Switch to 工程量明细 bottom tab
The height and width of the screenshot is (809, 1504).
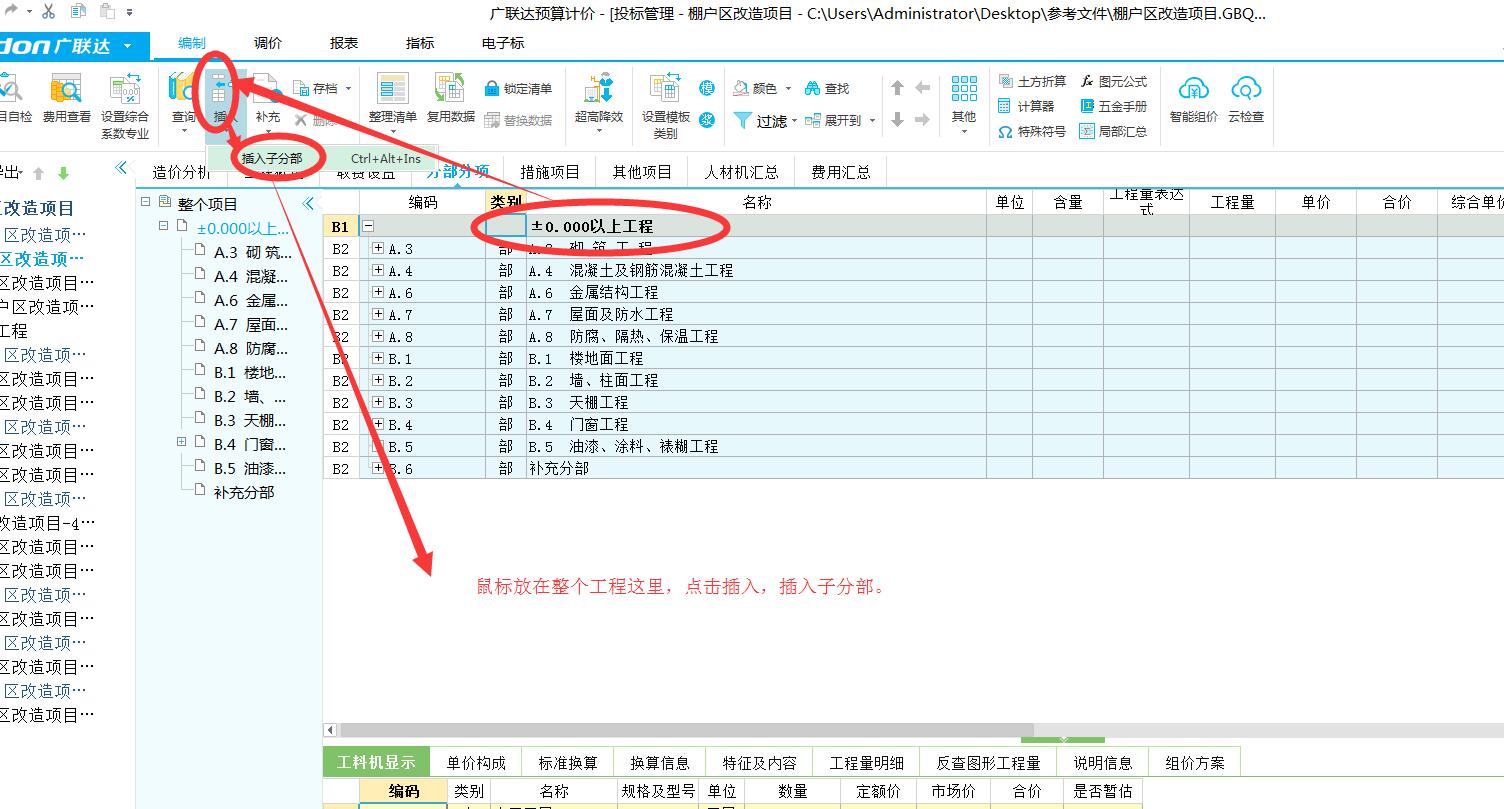(x=866, y=762)
